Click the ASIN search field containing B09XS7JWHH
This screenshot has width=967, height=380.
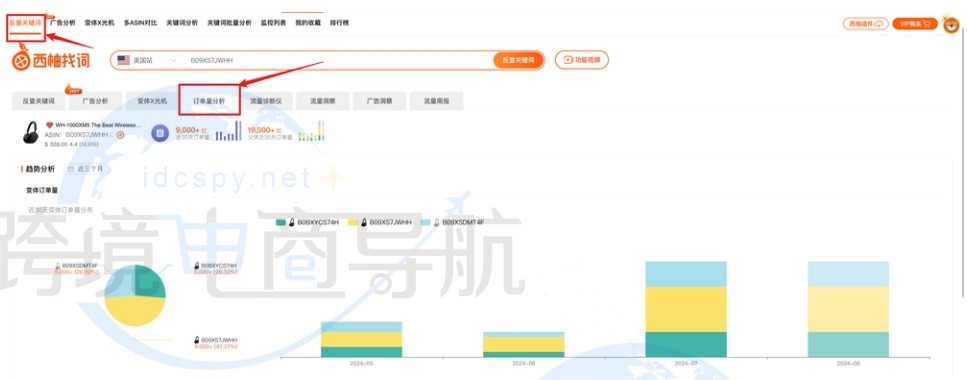point(339,60)
